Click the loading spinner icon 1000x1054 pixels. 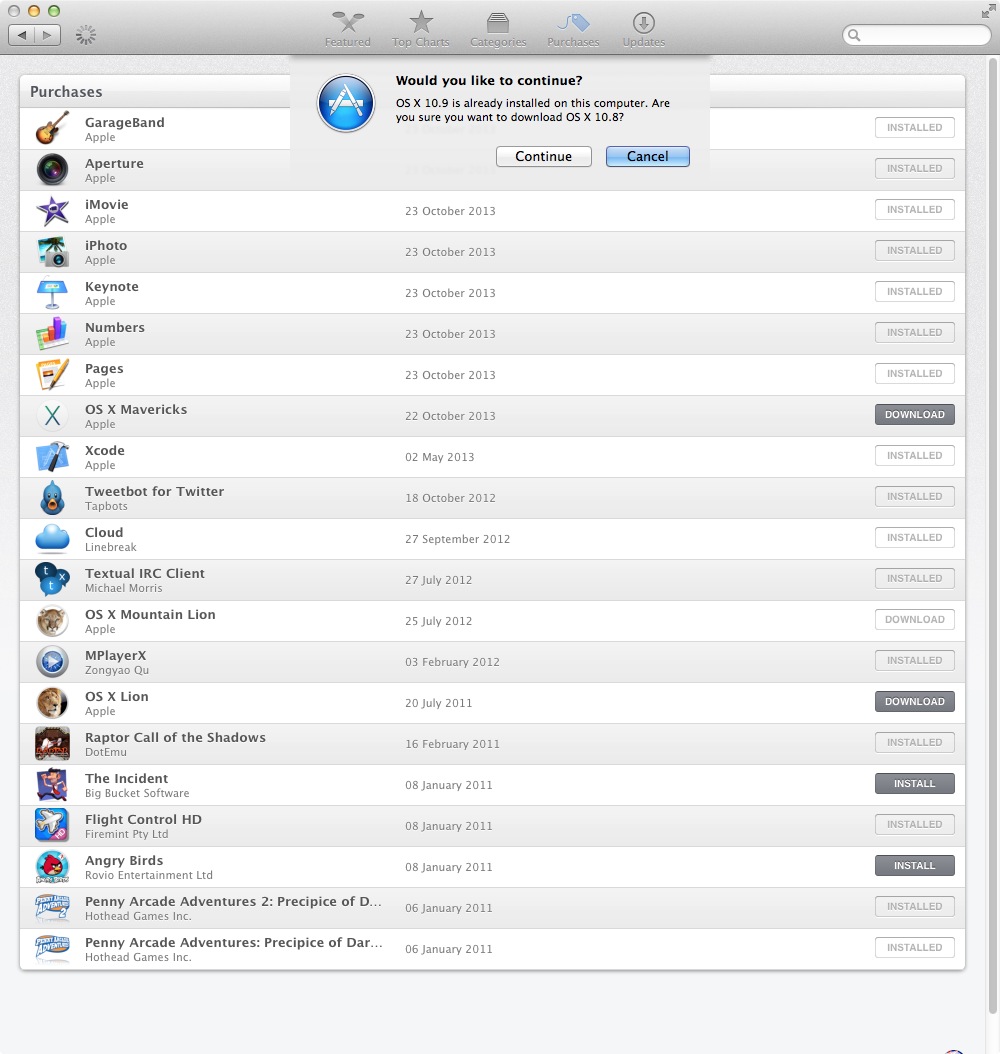point(85,35)
